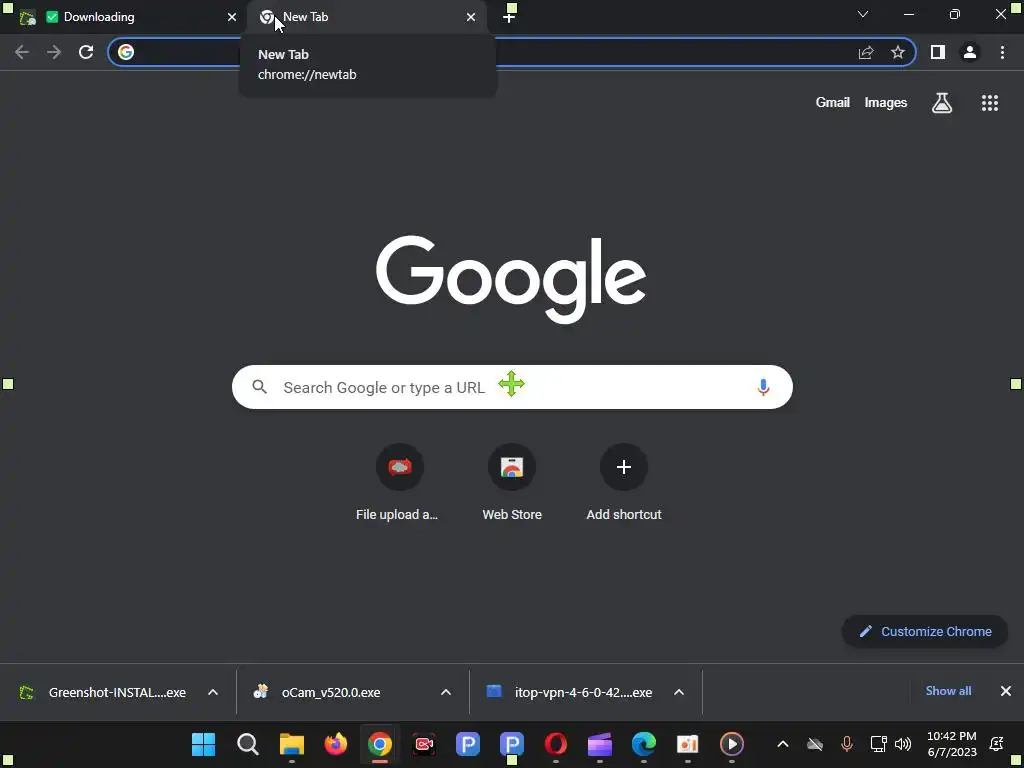Open the Greenshot-INSTAL....exe download

(x=104, y=692)
